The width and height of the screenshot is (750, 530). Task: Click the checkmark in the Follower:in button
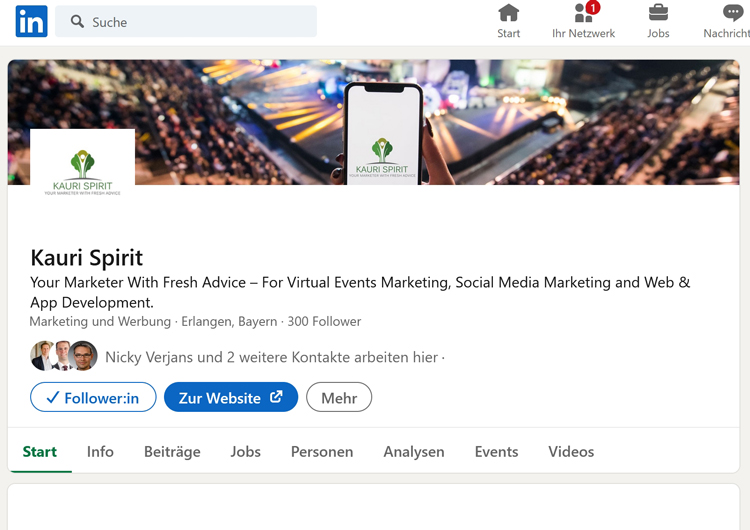[x=53, y=397]
